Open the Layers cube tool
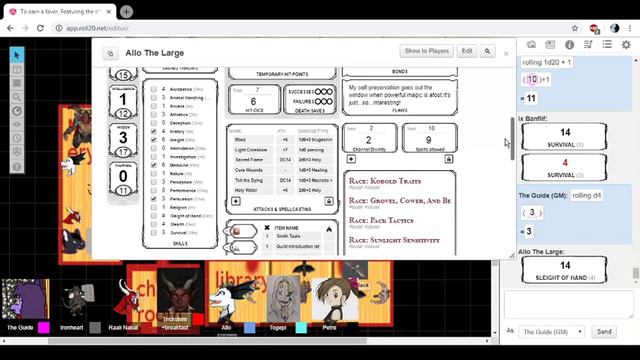The image size is (640, 360). pyautogui.click(x=17, y=69)
